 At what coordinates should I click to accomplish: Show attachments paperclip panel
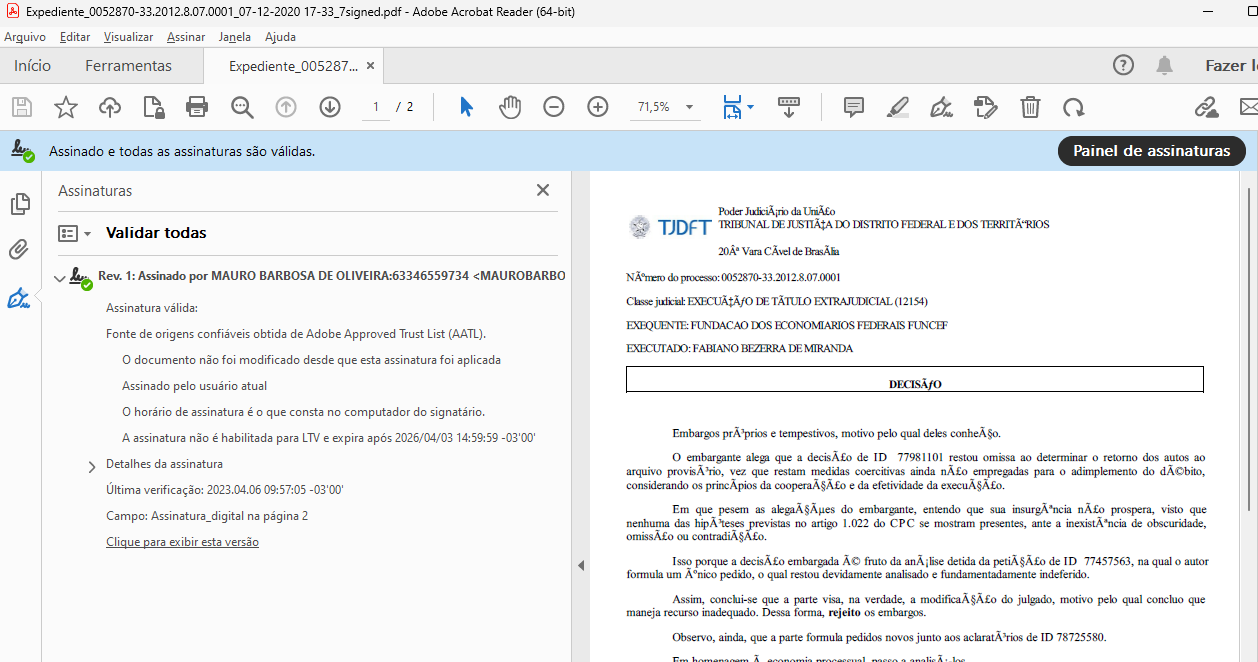19,250
